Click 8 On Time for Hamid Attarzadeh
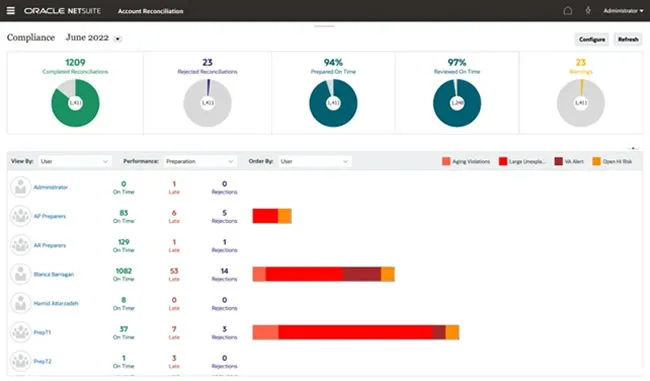 [x=124, y=300]
